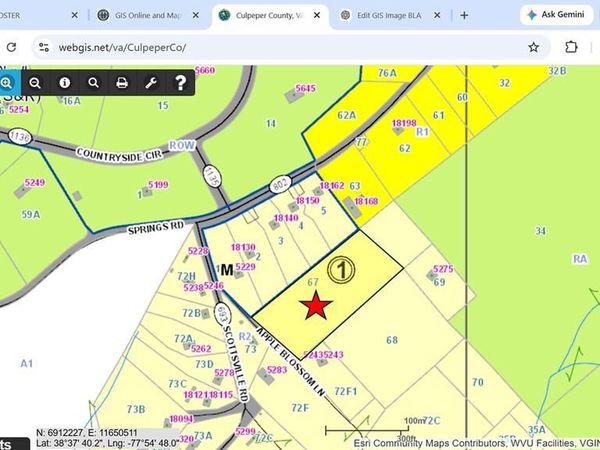
Task: Open the help question mark
Action: coord(180,83)
